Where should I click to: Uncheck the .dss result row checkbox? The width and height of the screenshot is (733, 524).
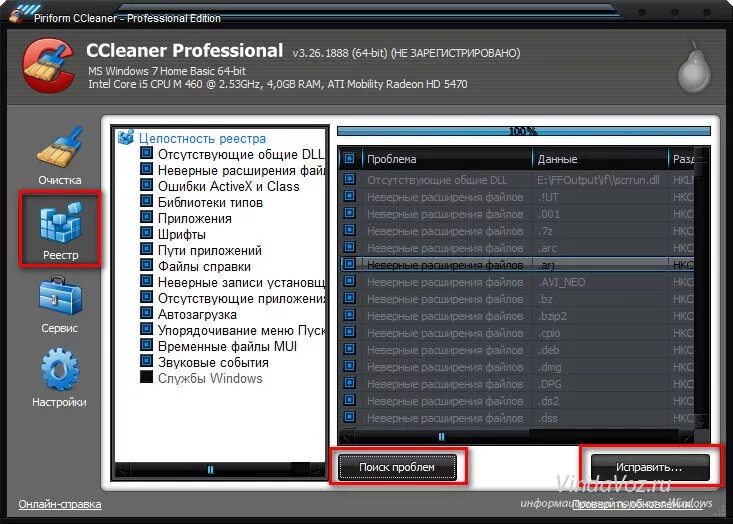tap(349, 417)
